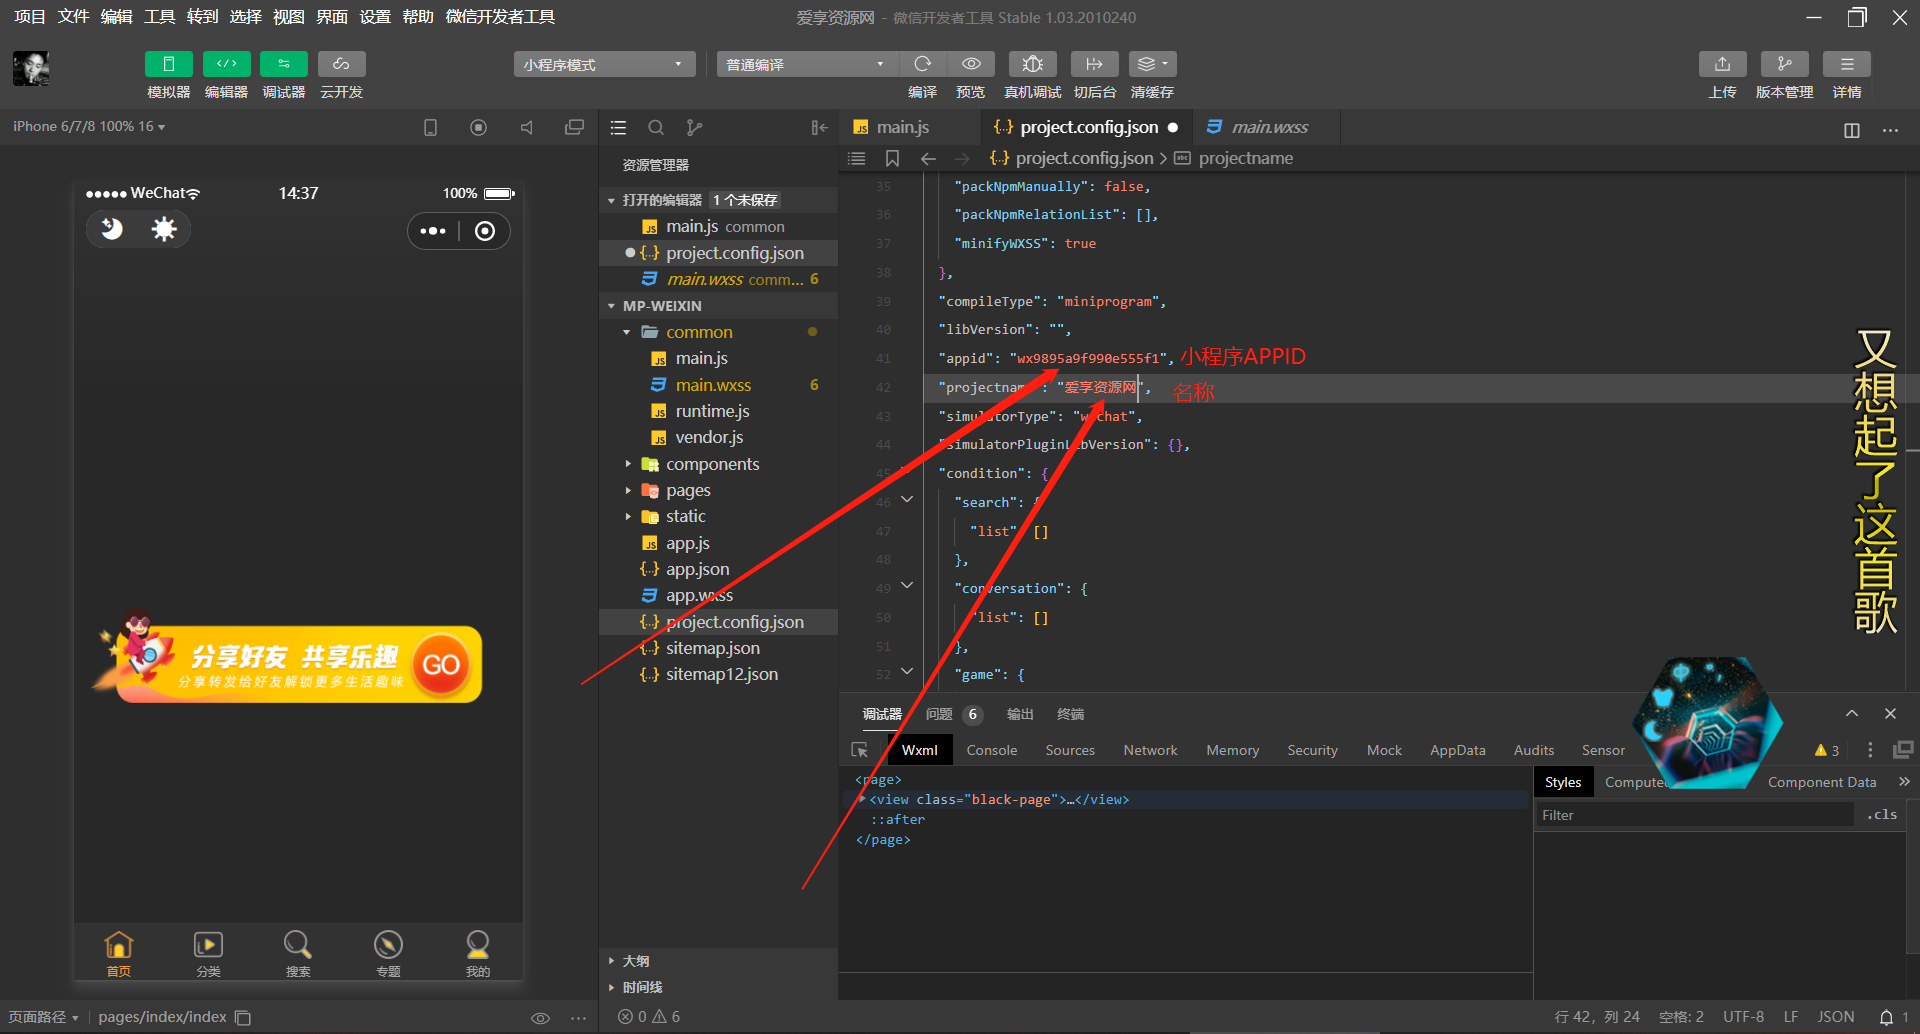Screen dimensions: 1920x1034
Task: Toggle the 编辑器 editor panel button
Action: pos(226,64)
